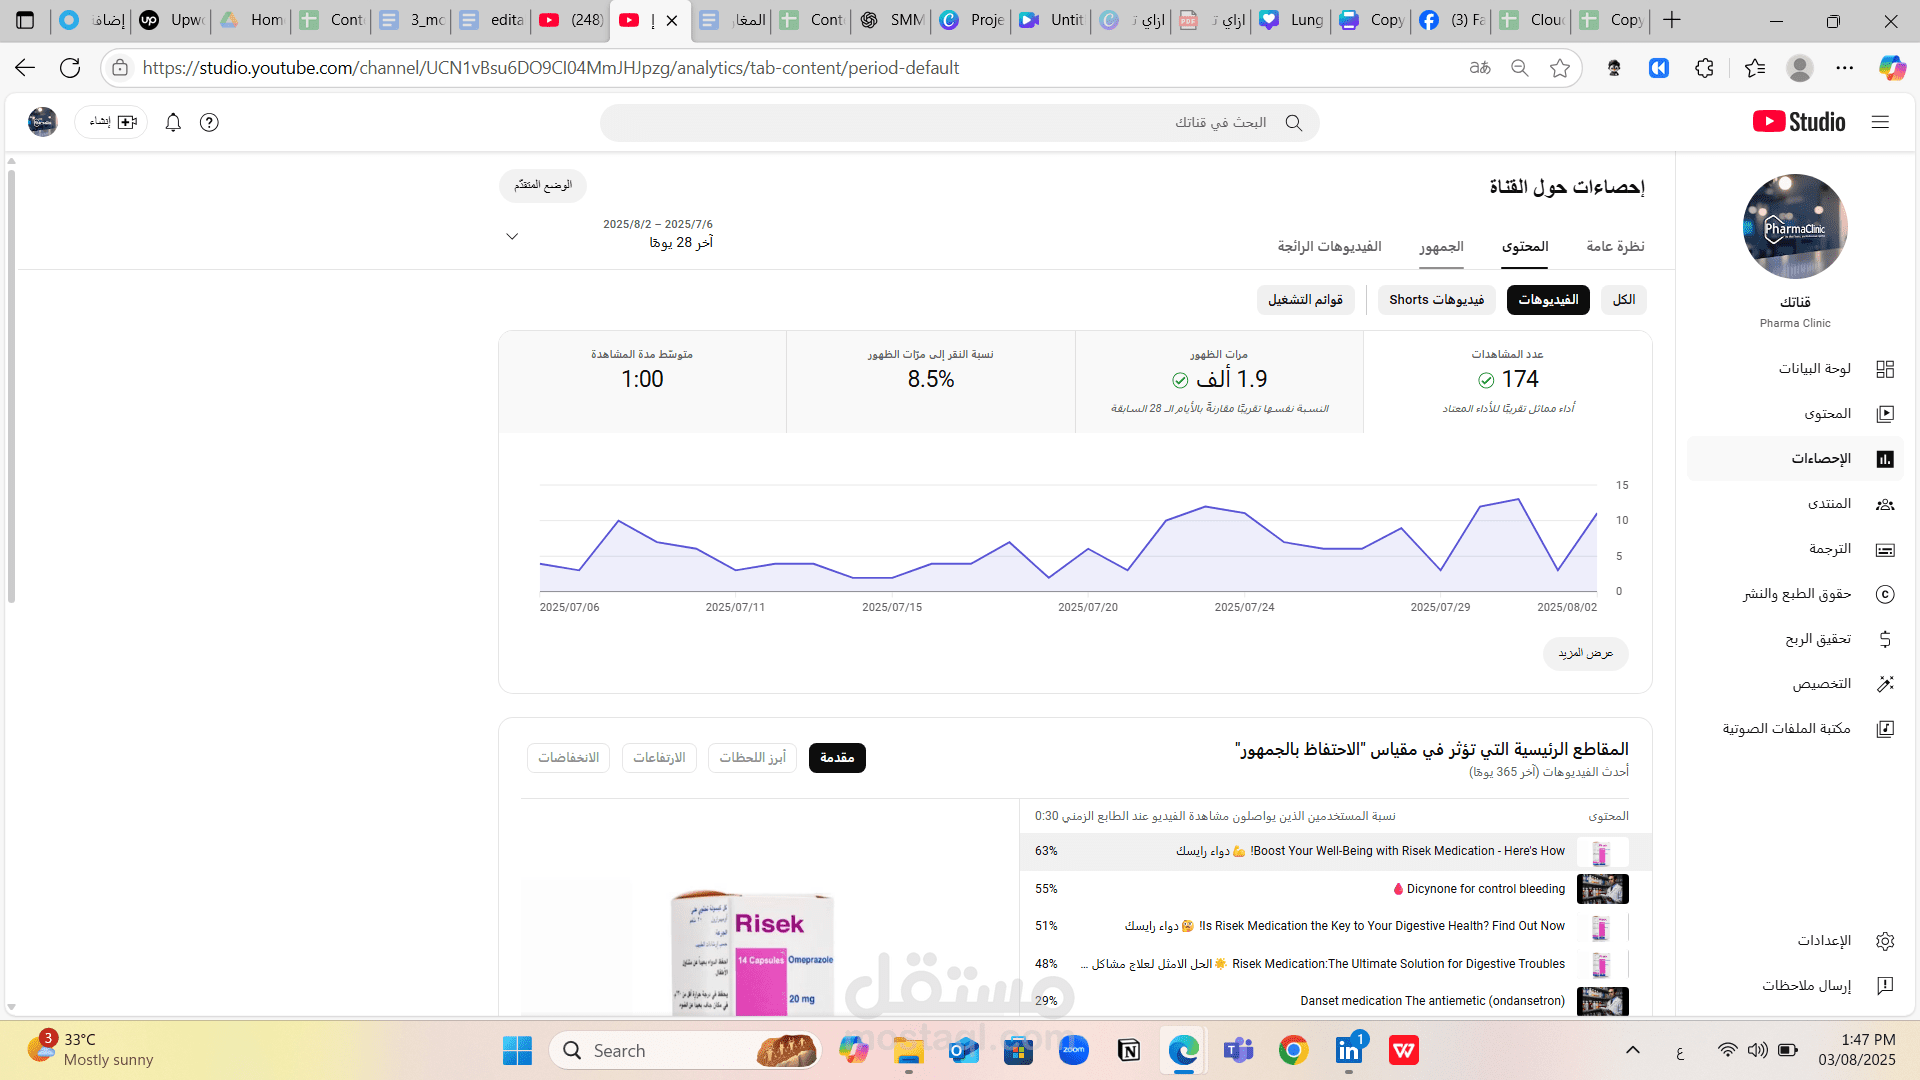Image resolution: width=1920 pixels, height=1080 pixels.
Task: Click the browser refresh icon
Action: 70,68
